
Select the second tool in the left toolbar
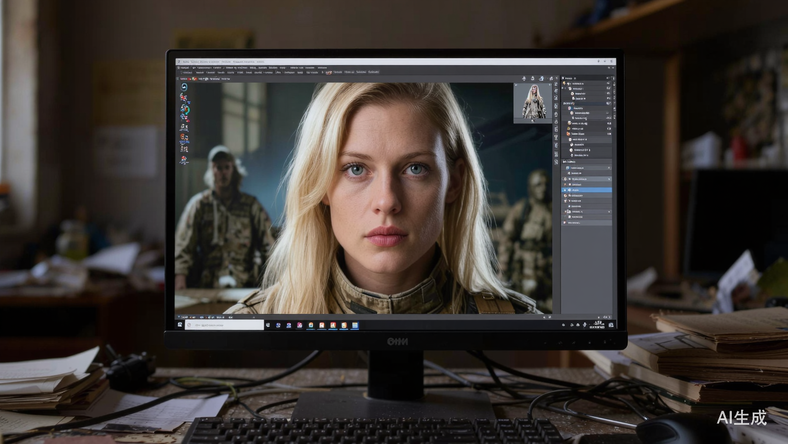point(184,98)
